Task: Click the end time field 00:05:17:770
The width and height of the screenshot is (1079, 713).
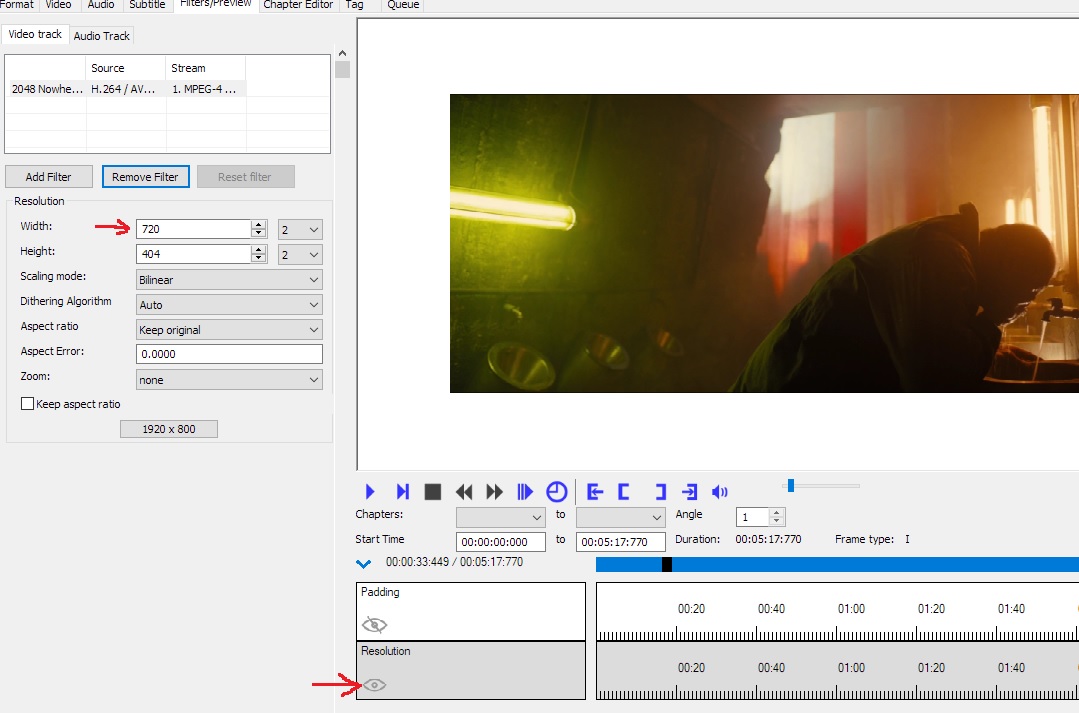Action: 621,542
